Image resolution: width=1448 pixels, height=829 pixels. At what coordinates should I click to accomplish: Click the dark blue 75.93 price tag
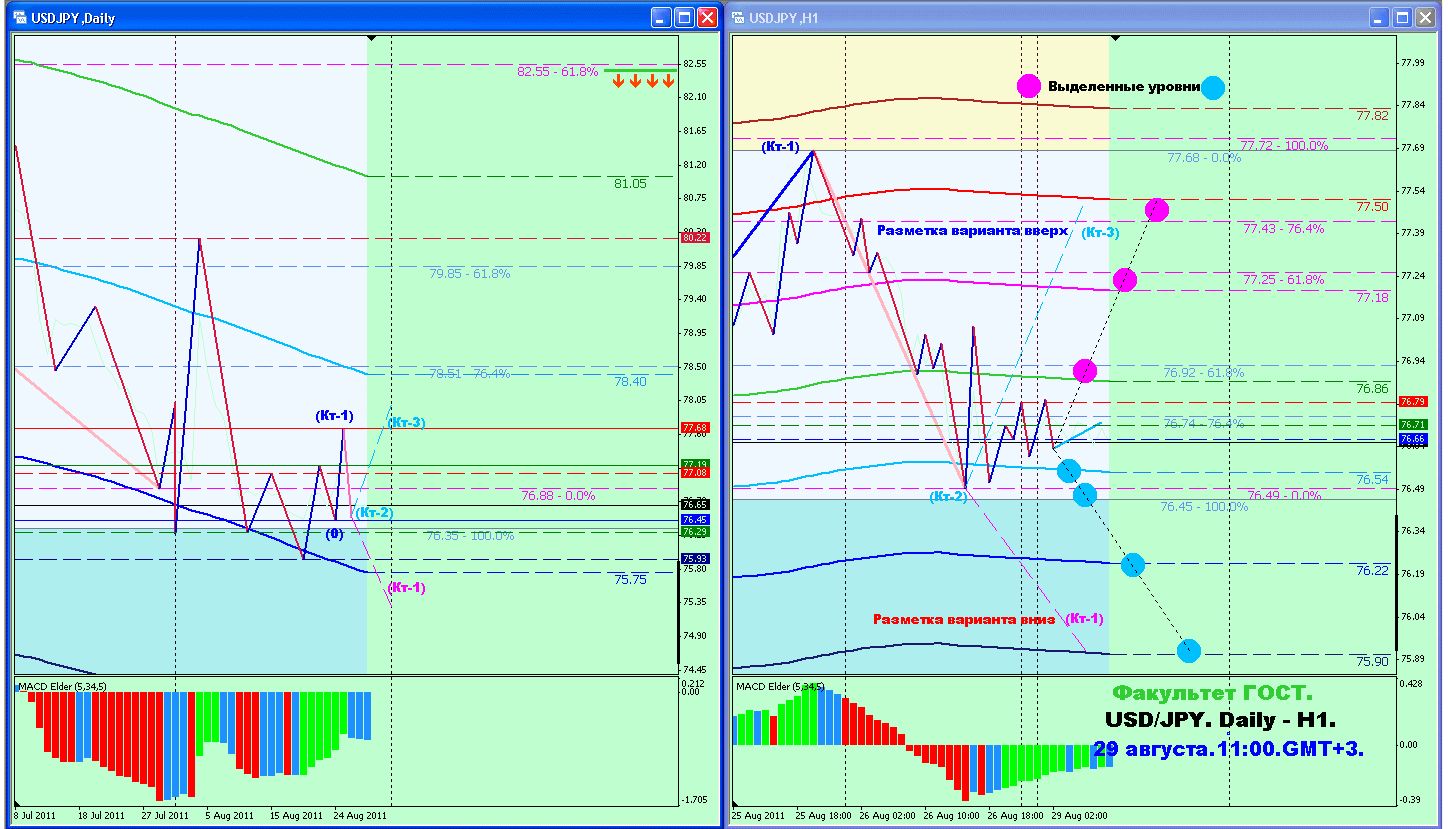695,559
